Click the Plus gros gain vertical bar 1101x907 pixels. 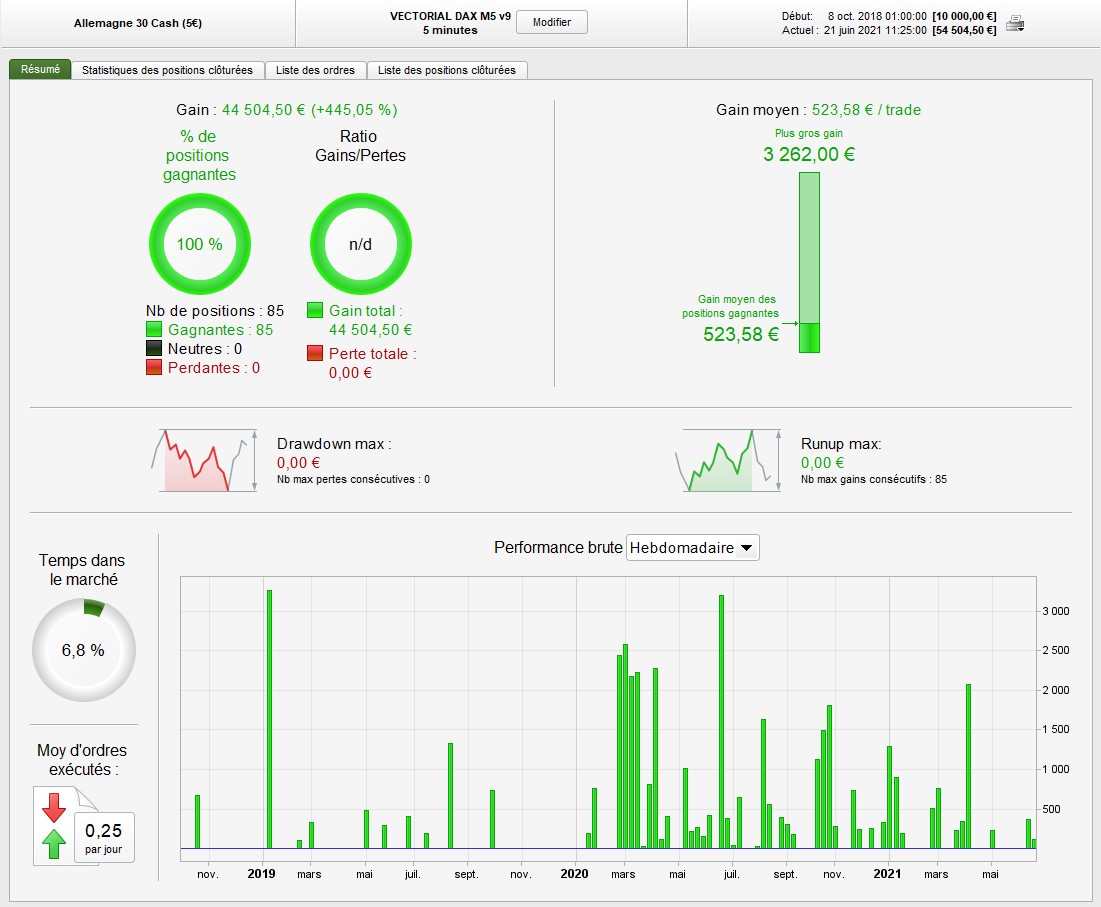pyautogui.click(x=809, y=262)
